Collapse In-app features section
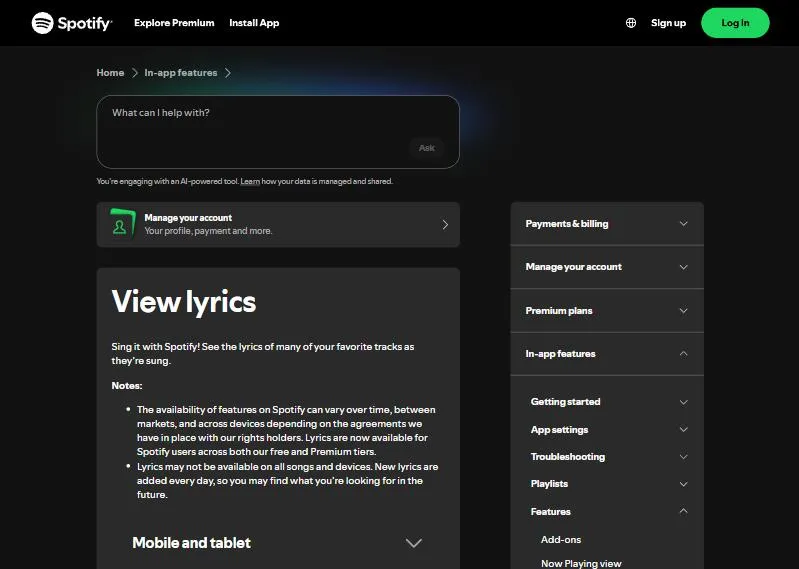 tap(607, 354)
